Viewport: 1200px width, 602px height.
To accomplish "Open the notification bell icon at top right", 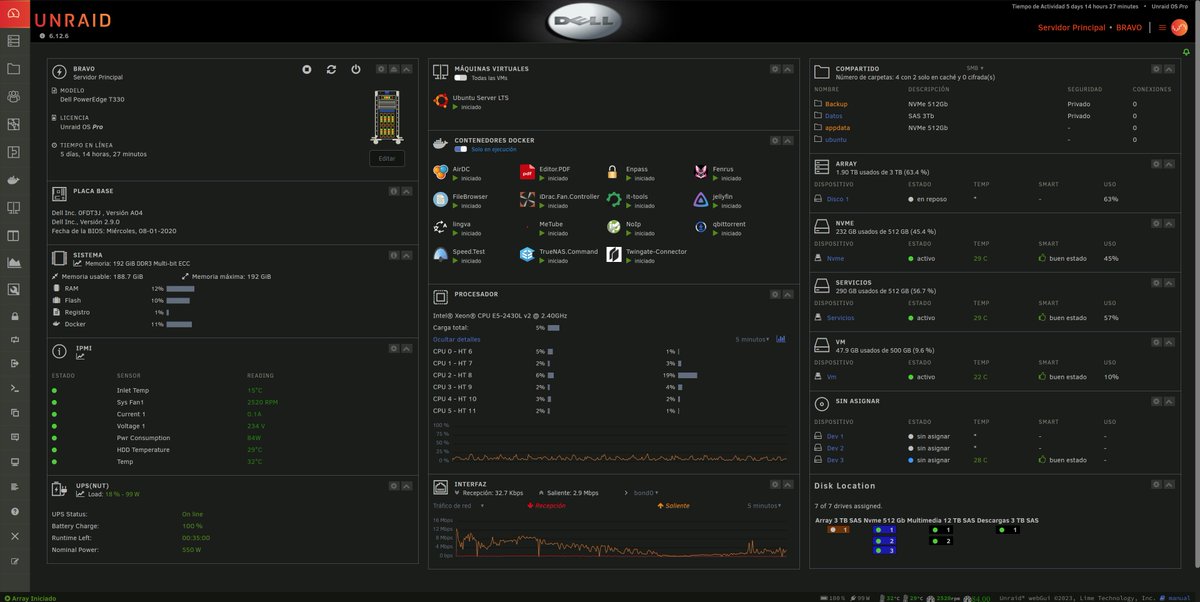I will [1187, 51].
